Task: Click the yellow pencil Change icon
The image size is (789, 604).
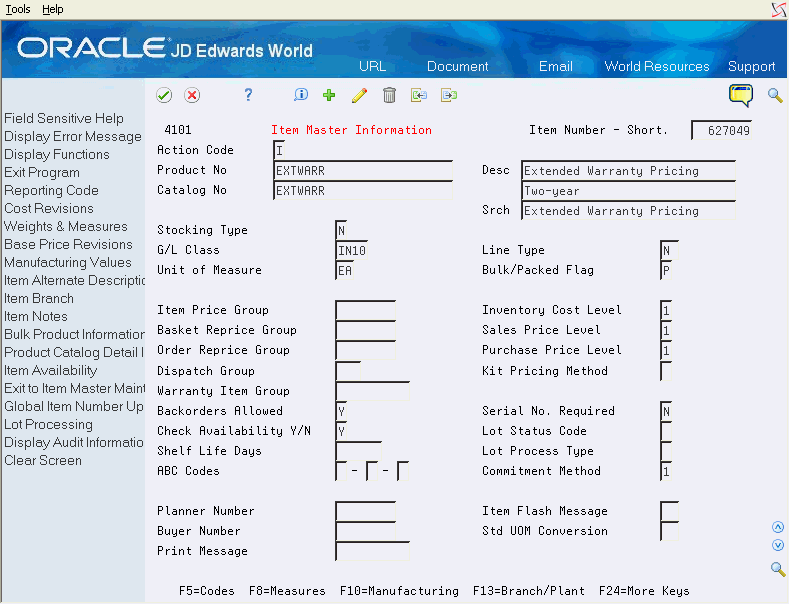Action: (x=359, y=95)
